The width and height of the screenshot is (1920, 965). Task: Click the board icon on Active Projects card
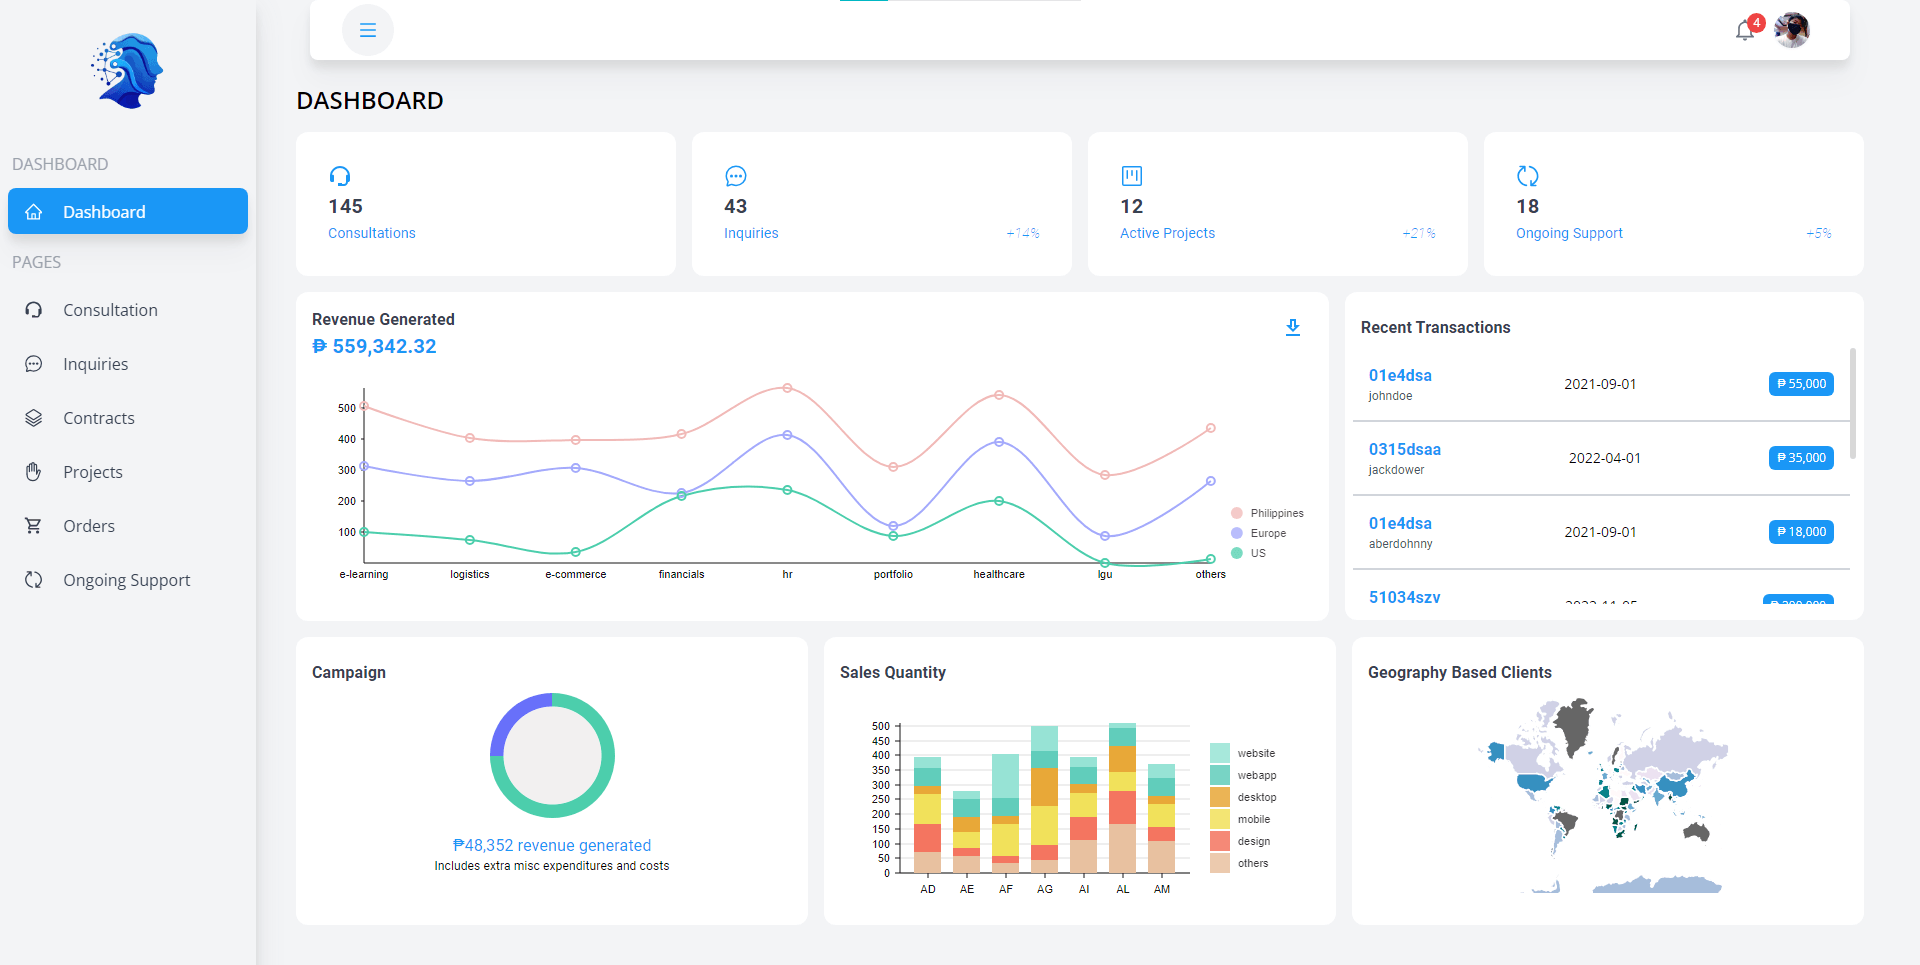pyautogui.click(x=1132, y=176)
